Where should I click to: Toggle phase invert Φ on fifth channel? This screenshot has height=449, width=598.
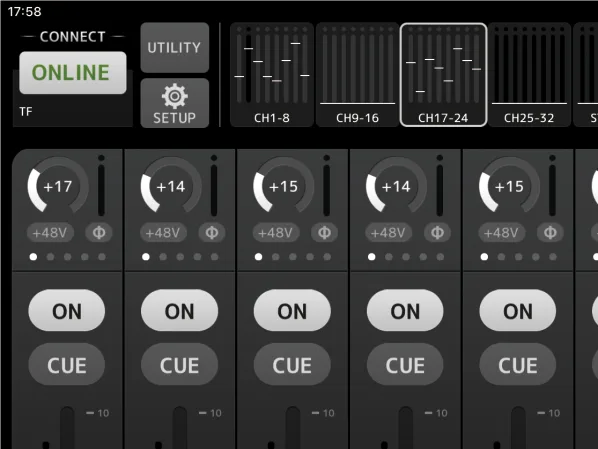pyautogui.click(x=550, y=233)
